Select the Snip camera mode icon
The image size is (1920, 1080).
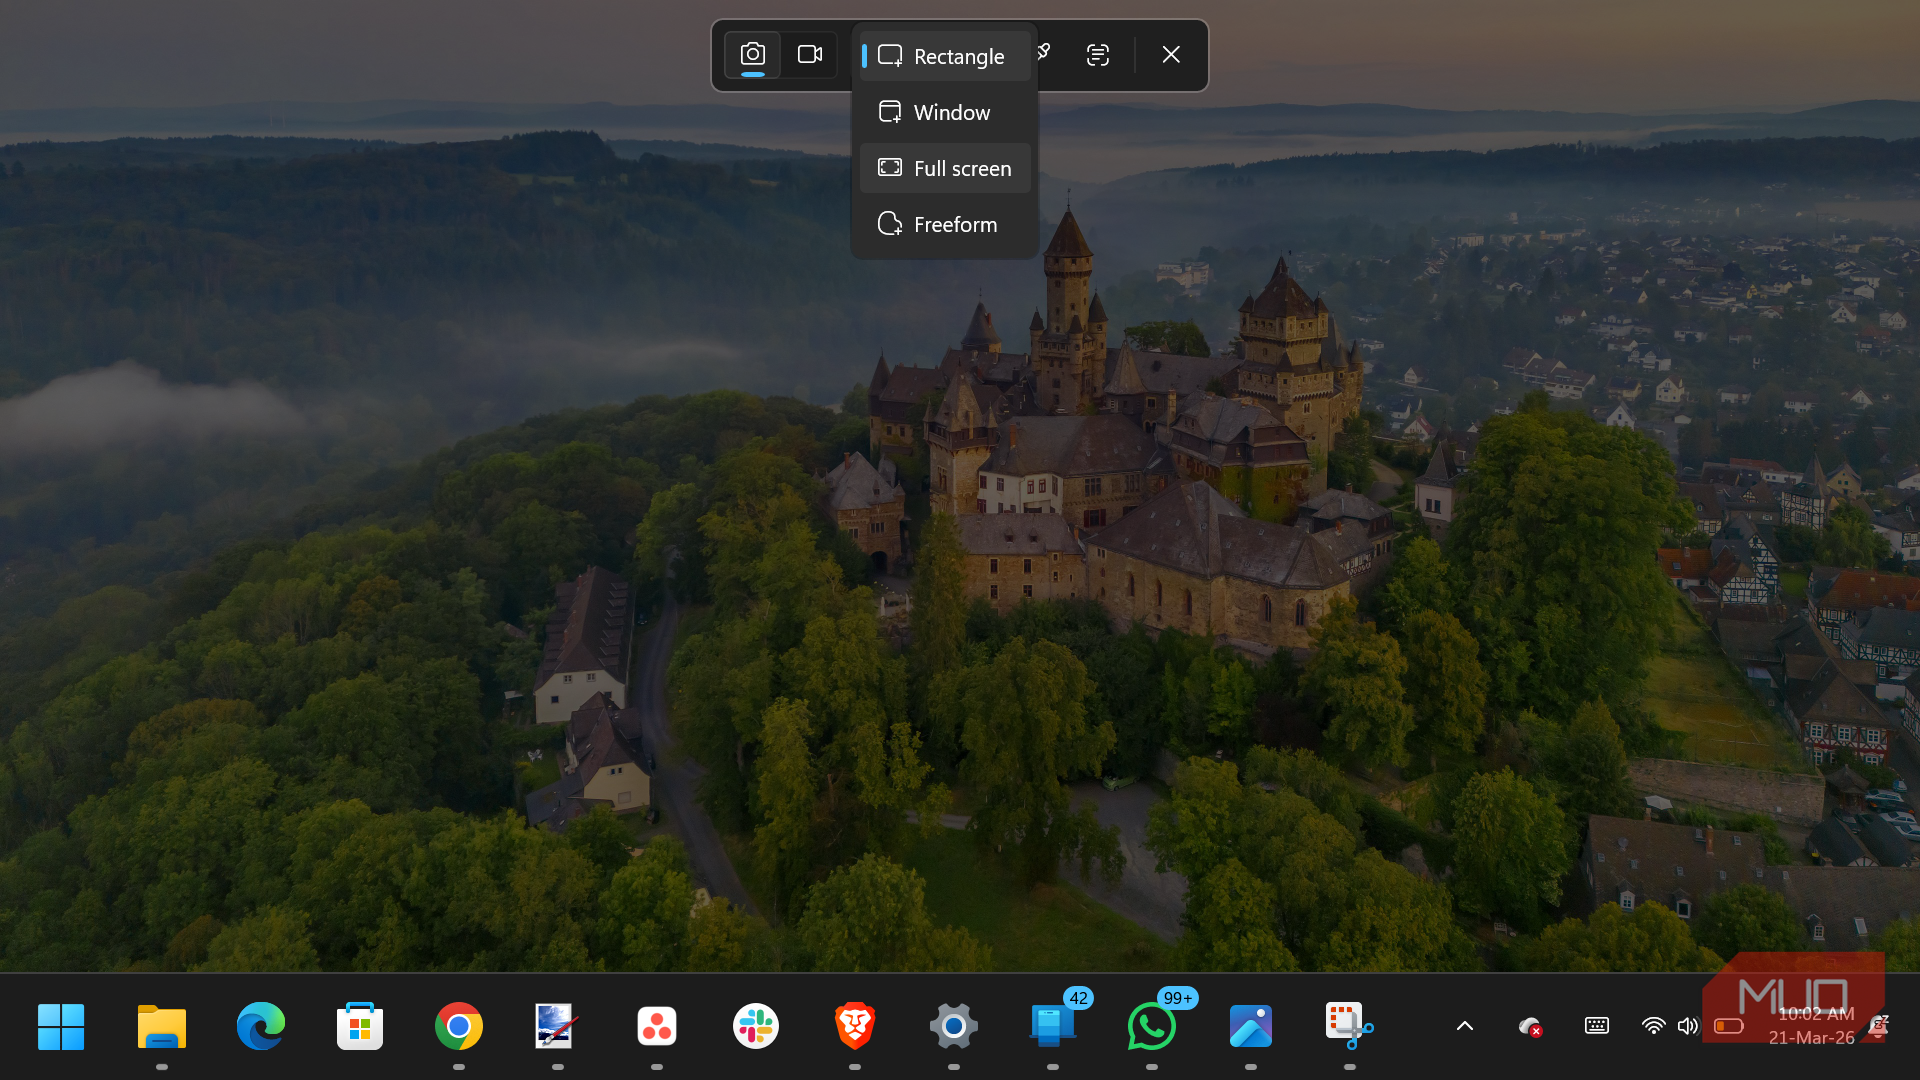pyautogui.click(x=752, y=54)
